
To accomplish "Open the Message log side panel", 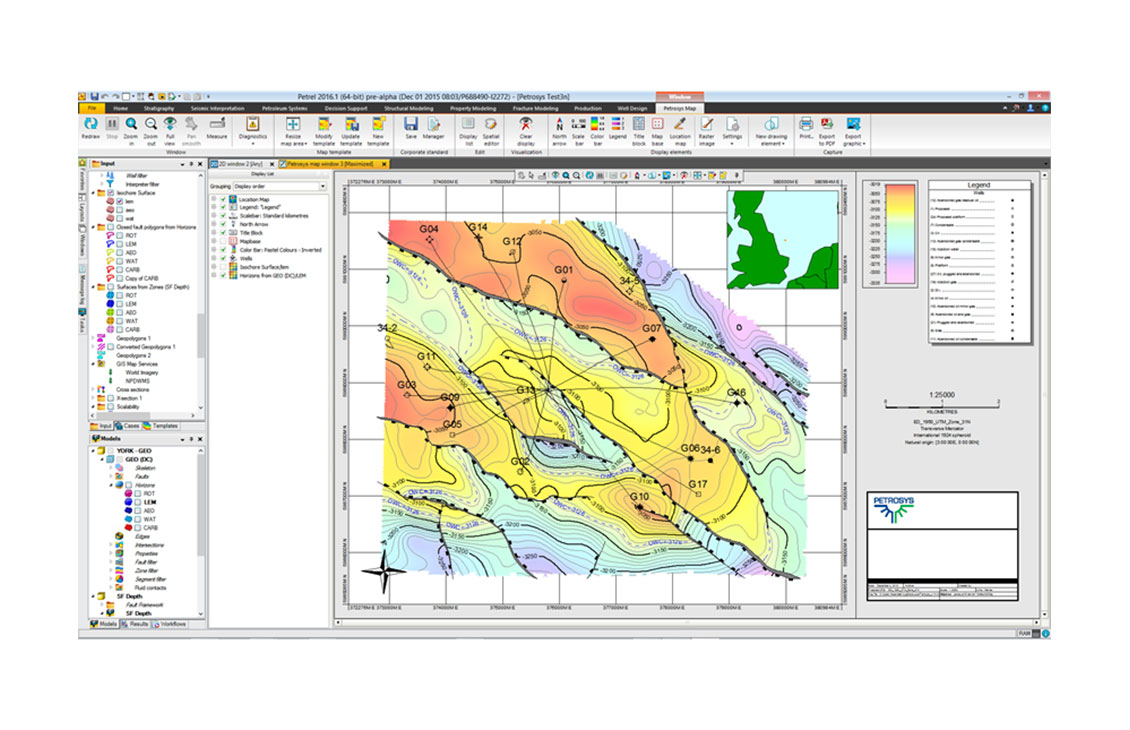I will 82,287.
